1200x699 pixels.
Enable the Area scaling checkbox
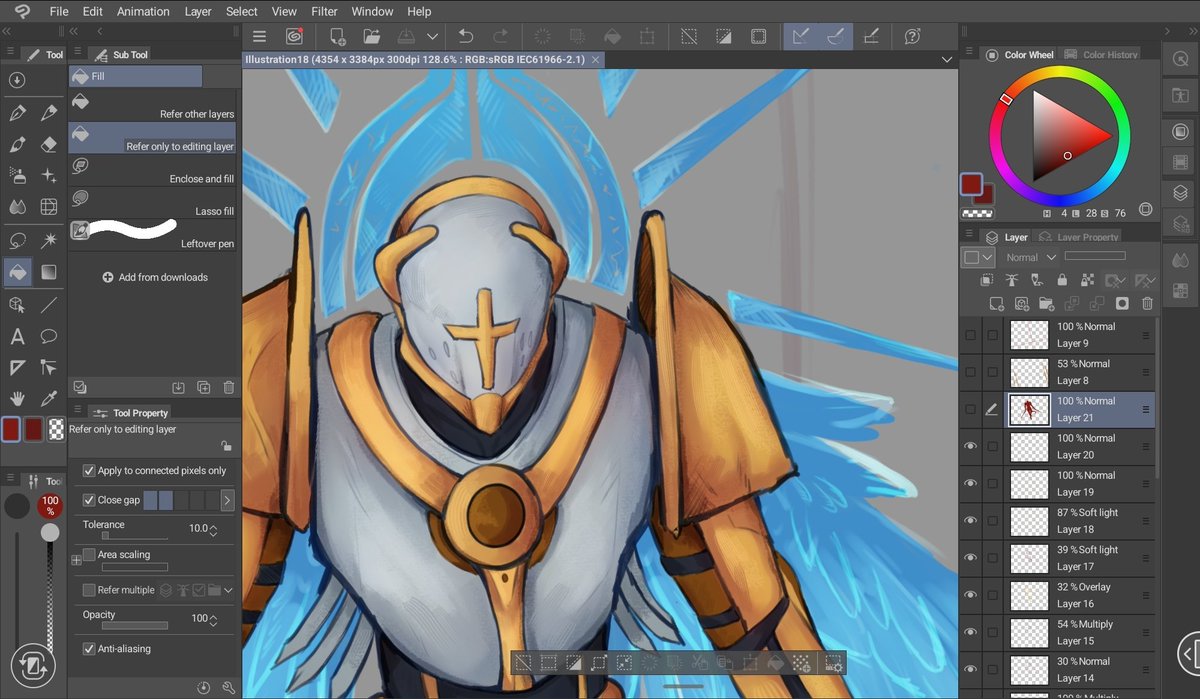pos(89,554)
